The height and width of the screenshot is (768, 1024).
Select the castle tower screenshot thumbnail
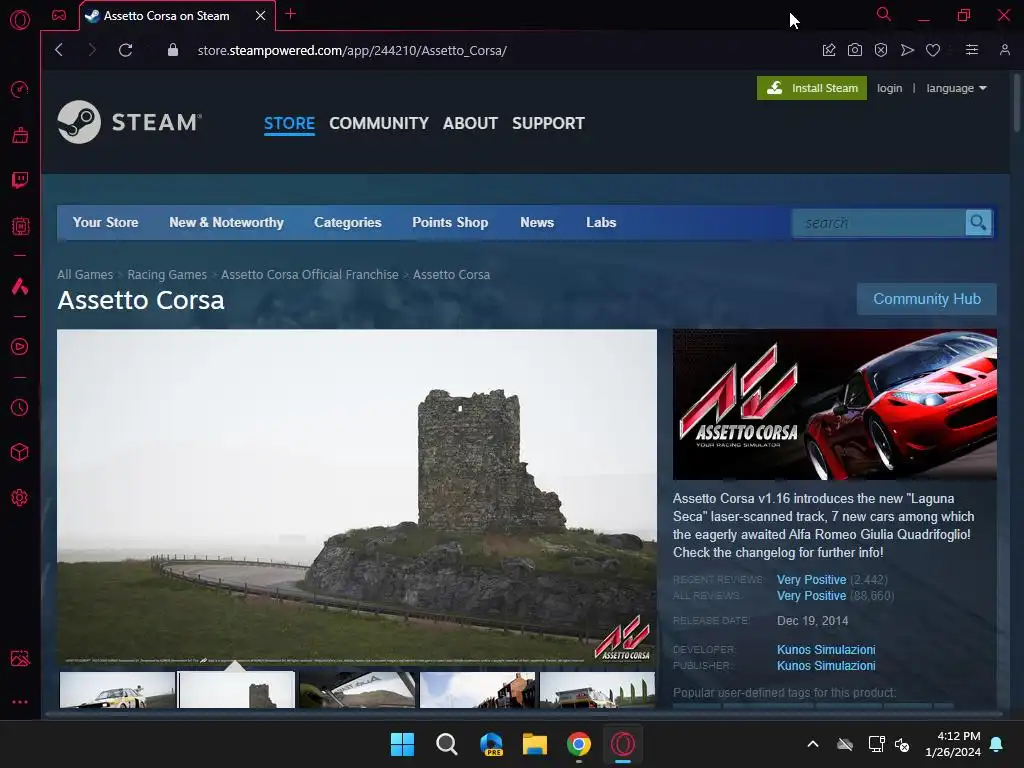coord(236,690)
